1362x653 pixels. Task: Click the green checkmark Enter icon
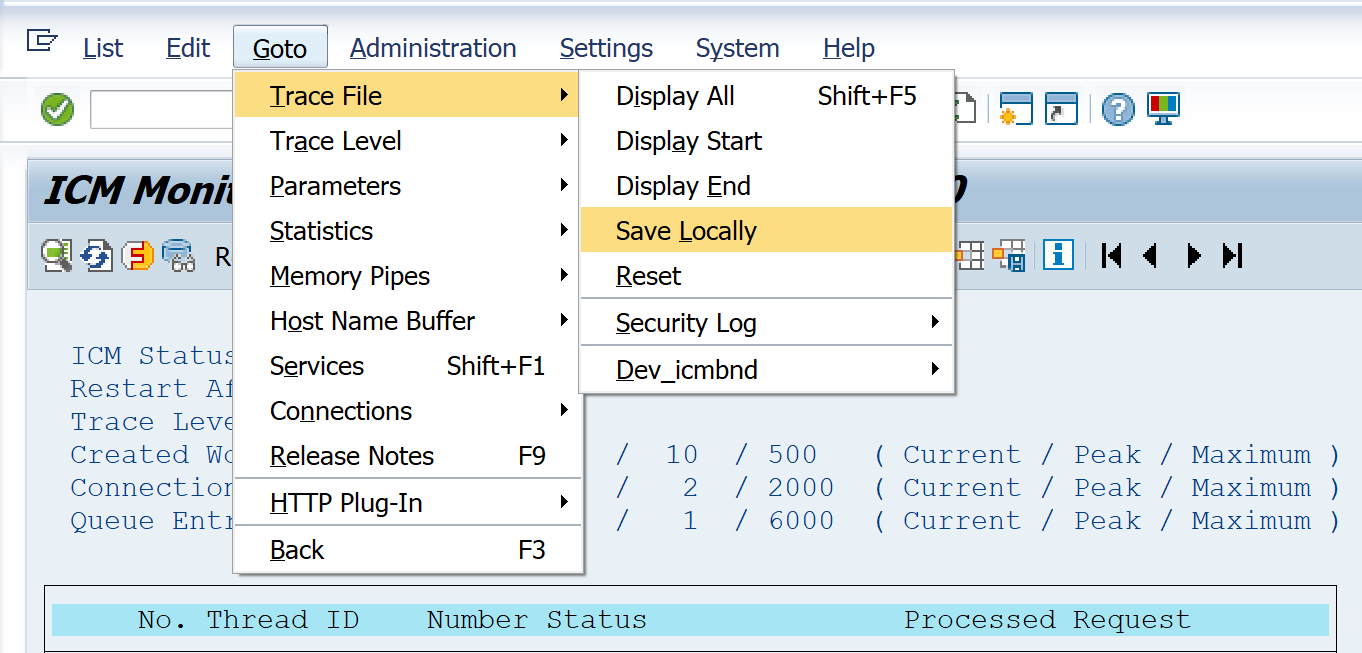(x=58, y=109)
